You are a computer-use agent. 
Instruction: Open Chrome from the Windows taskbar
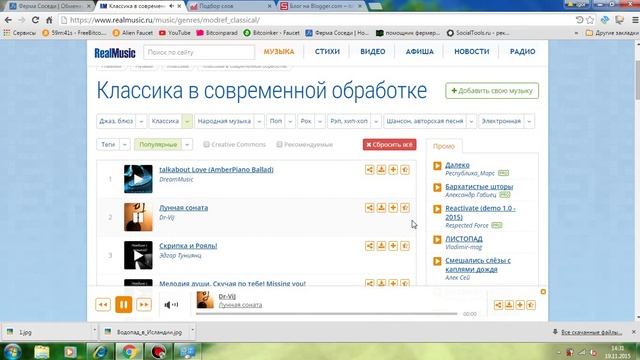coord(129,351)
